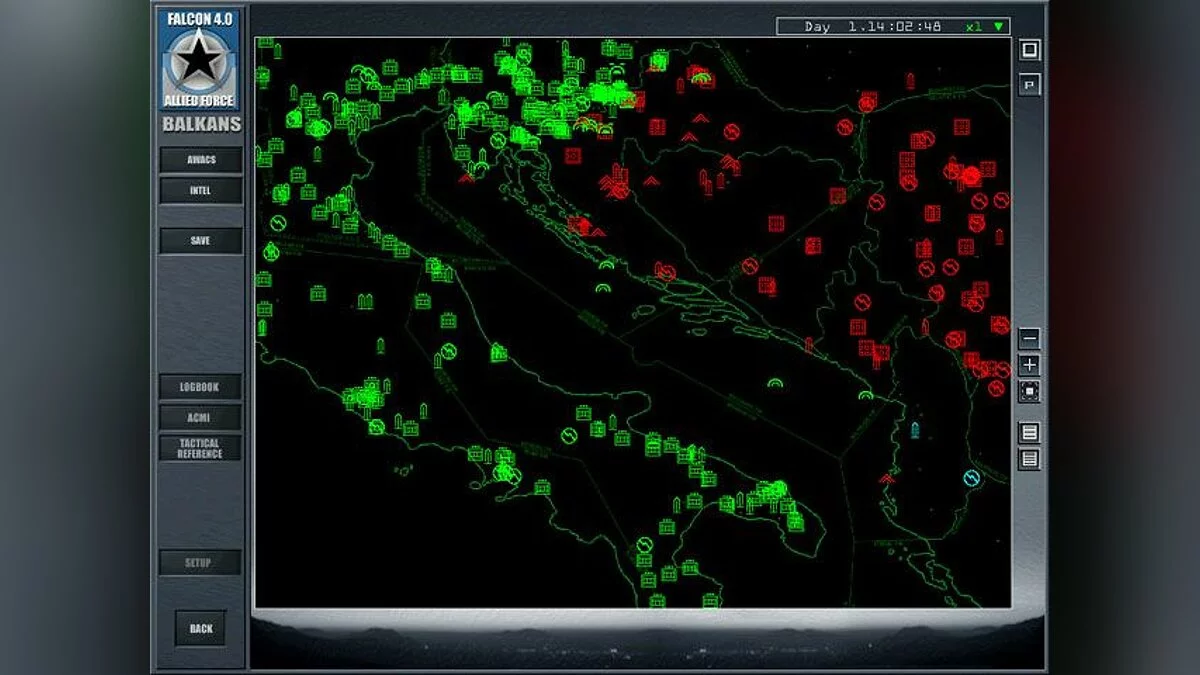This screenshot has width=1200, height=675.
Task: Click the SAVE campaign button
Action: click(201, 241)
